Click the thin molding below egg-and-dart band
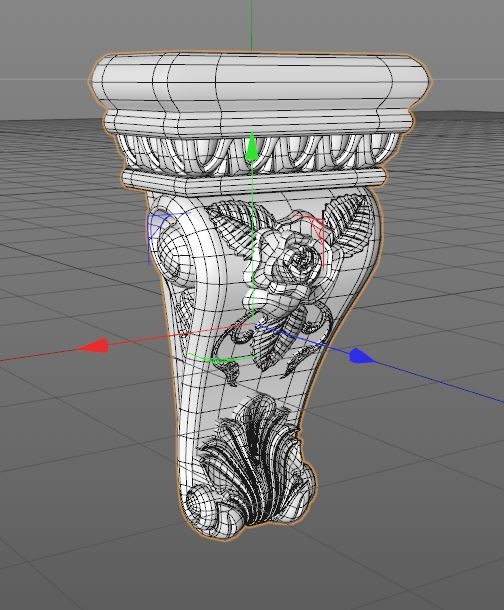This screenshot has height=610, width=504. 255,181
